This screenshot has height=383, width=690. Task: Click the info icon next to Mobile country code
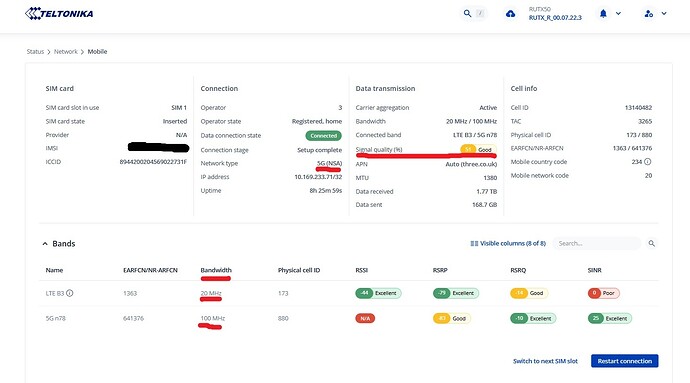point(648,162)
